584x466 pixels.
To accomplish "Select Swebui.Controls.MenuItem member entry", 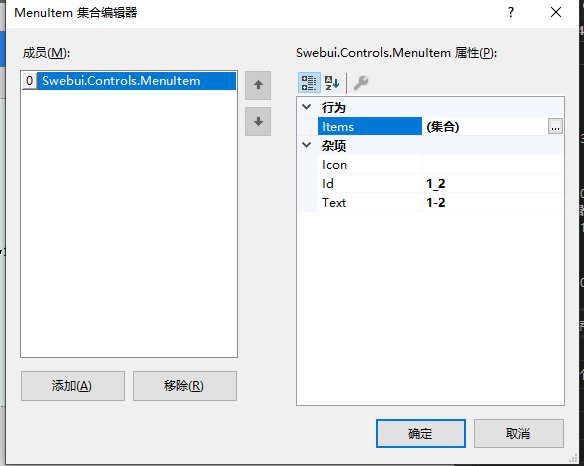I will pos(129,81).
